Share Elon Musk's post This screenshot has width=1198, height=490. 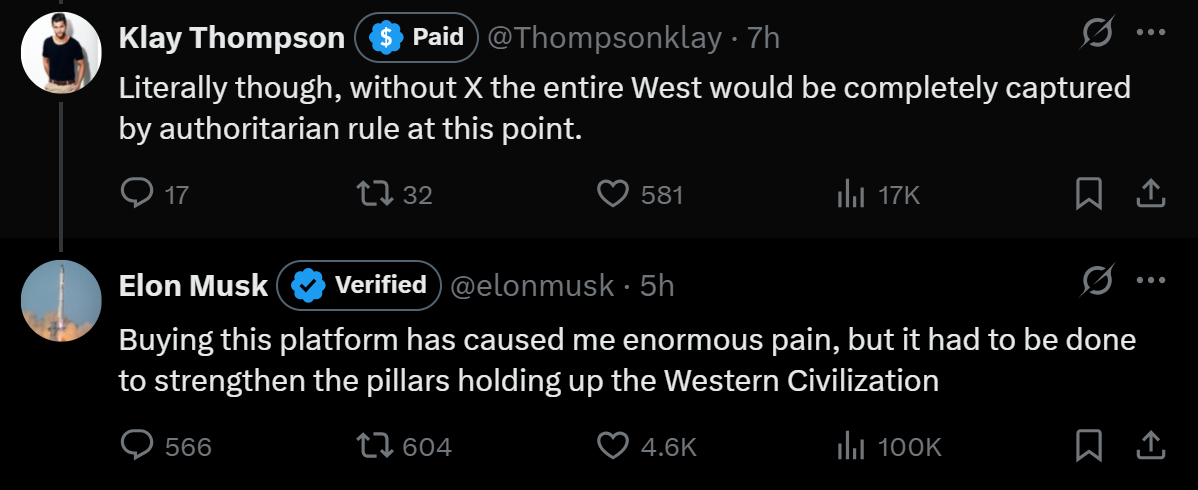pyautogui.click(x=1150, y=445)
